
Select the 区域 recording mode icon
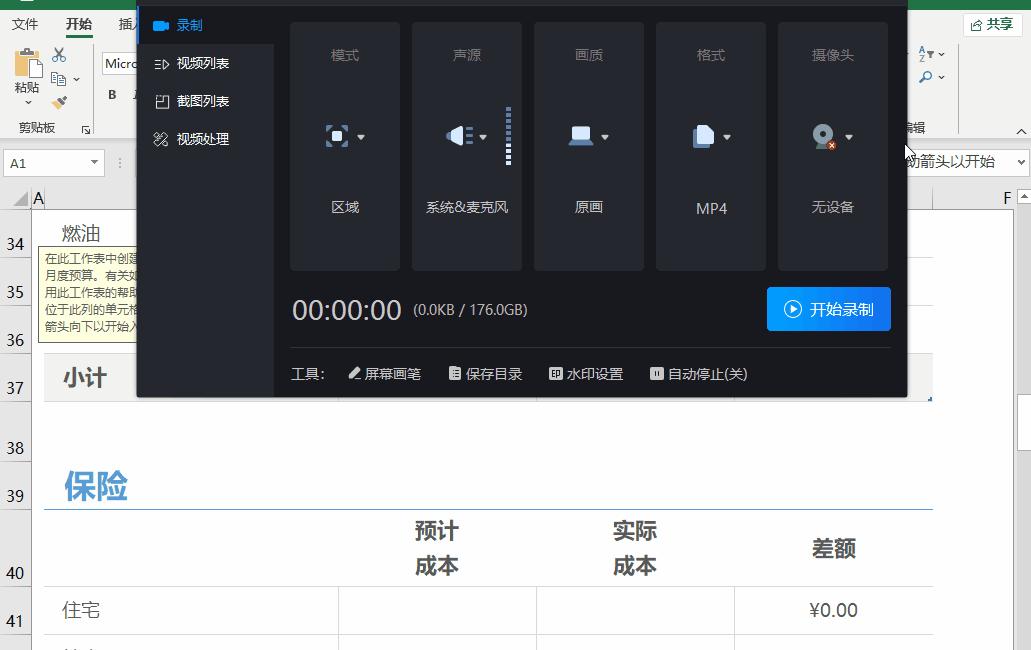(339, 136)
